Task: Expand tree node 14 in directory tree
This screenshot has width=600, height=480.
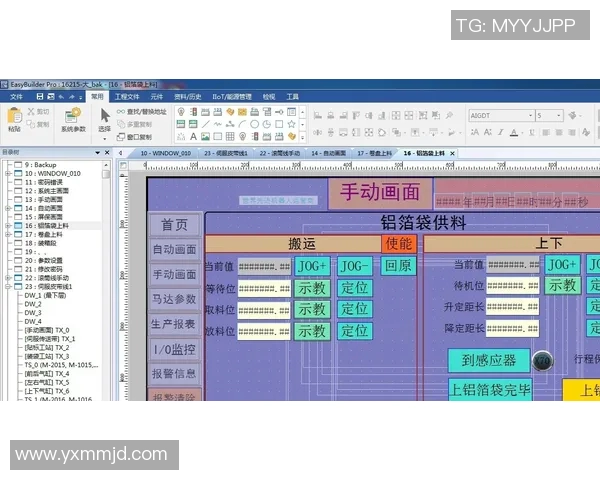Action: [x=7, y=208]
